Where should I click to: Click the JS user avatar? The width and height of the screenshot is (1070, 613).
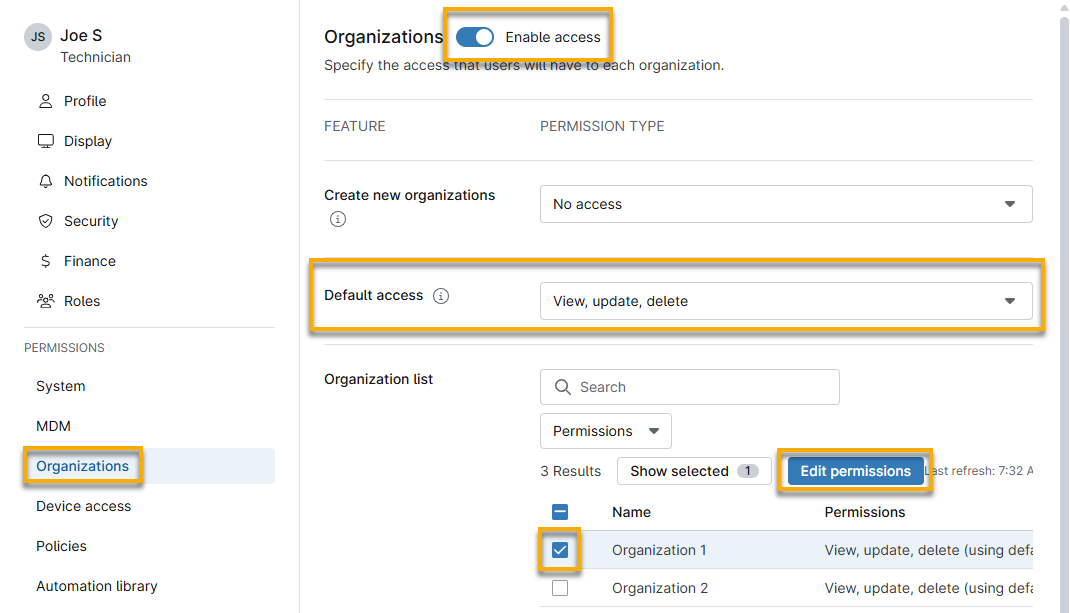coord(38,37)
